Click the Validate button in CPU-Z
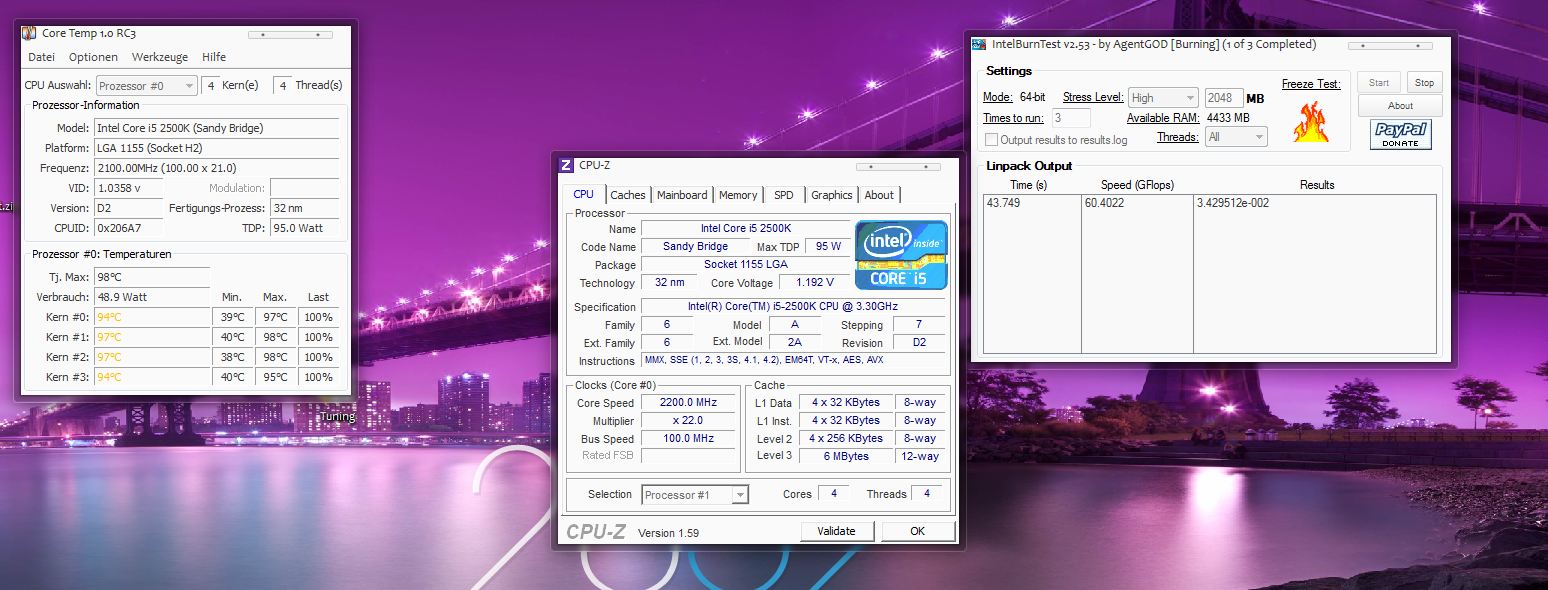 click(x=837, y=531)
